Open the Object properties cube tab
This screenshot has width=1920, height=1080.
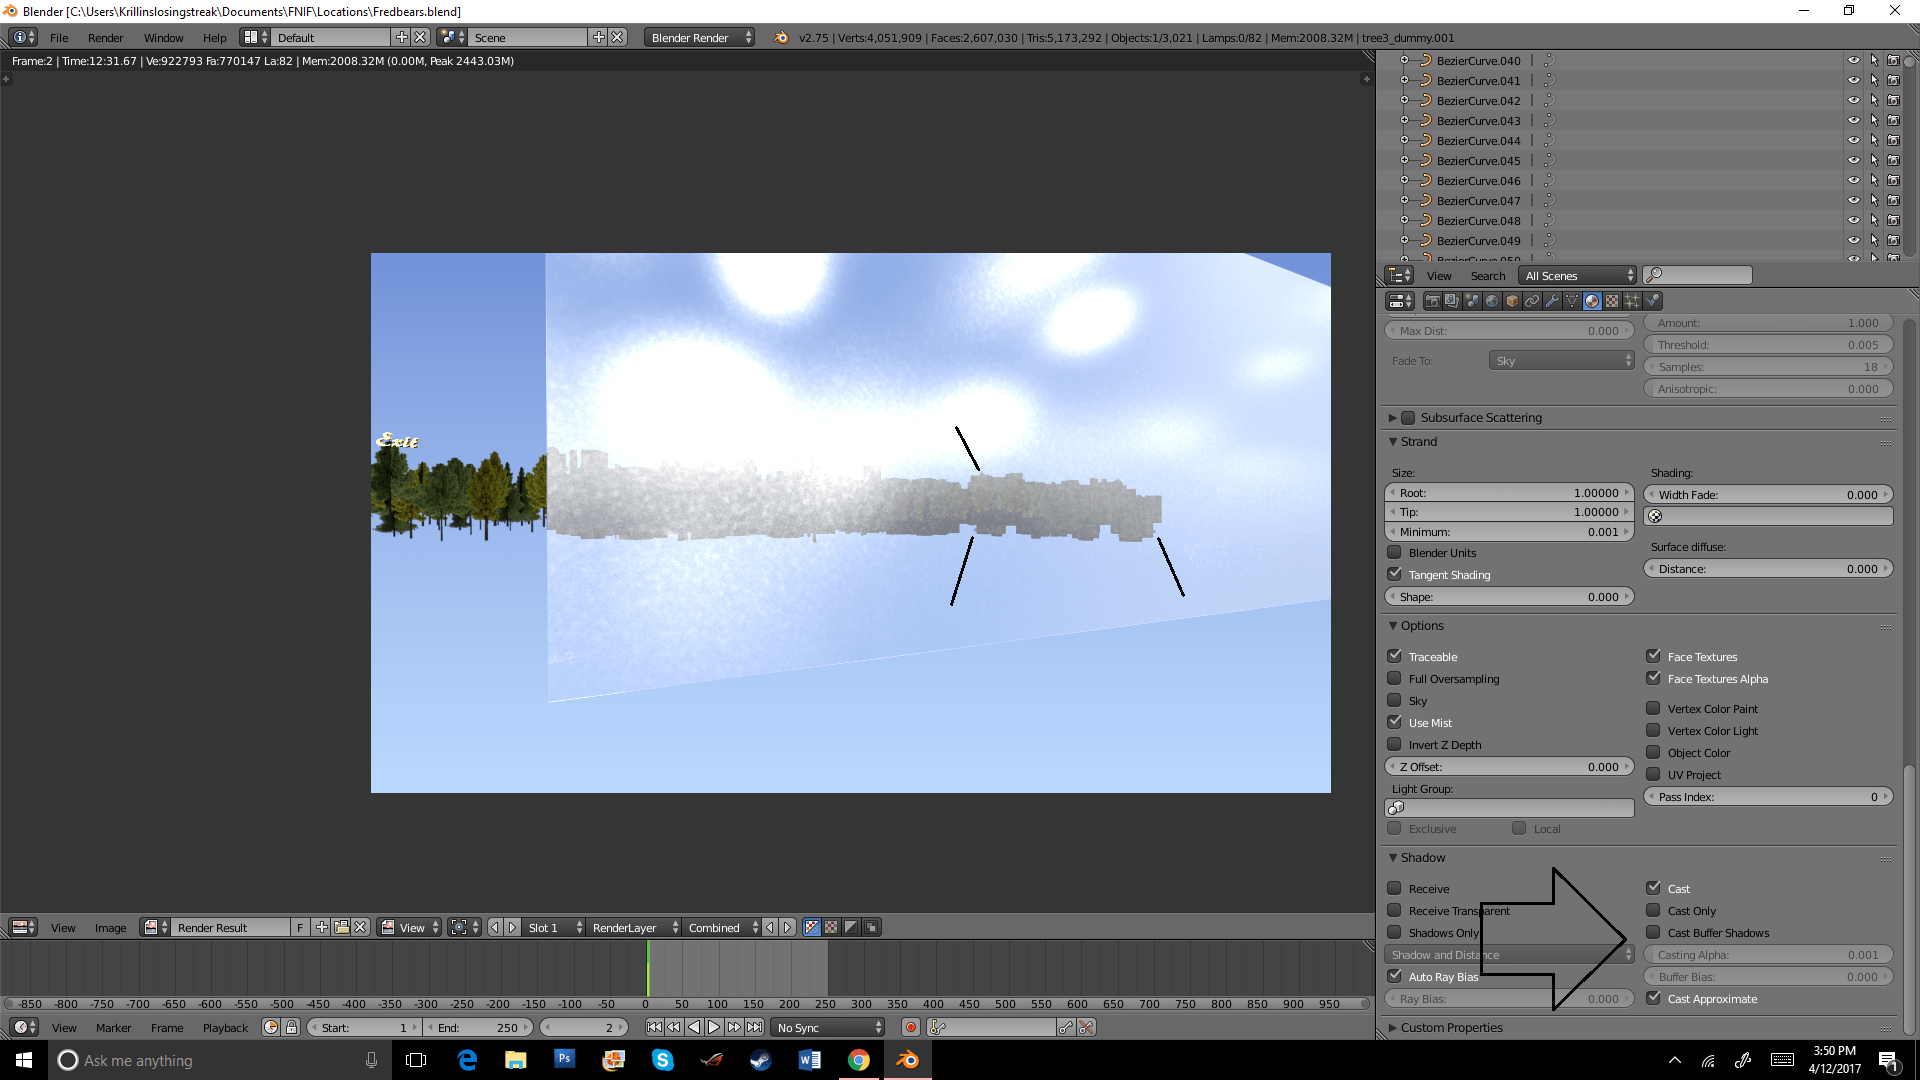pyautogui.click(x=1511, y=301)
